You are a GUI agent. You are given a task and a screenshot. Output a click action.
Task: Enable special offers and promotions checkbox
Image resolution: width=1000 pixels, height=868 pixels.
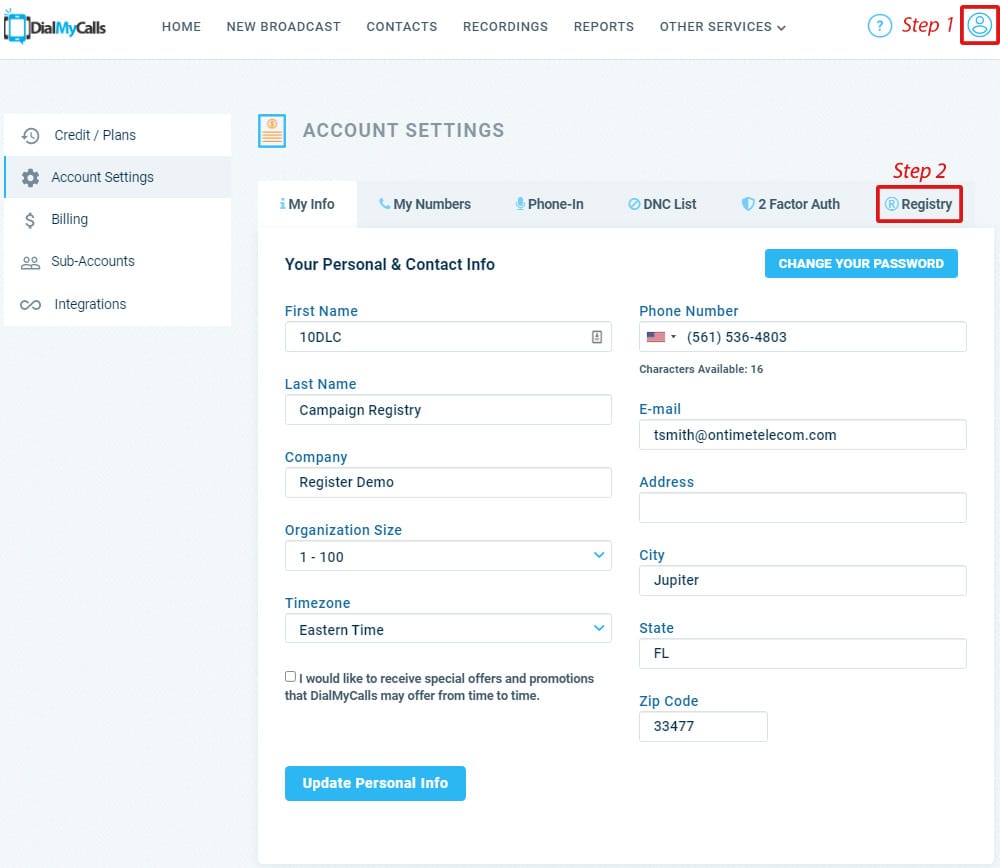(291, 677)
